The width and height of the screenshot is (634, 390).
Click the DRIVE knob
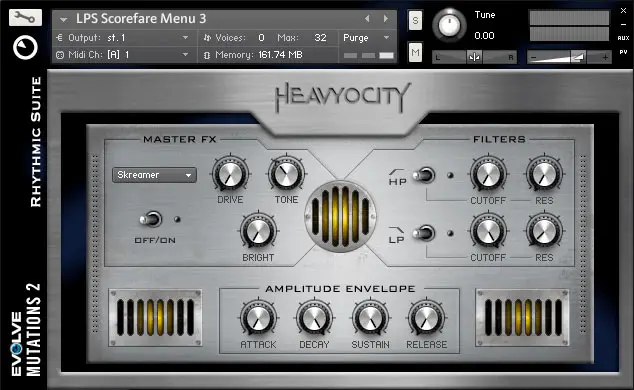coord(230,174)
